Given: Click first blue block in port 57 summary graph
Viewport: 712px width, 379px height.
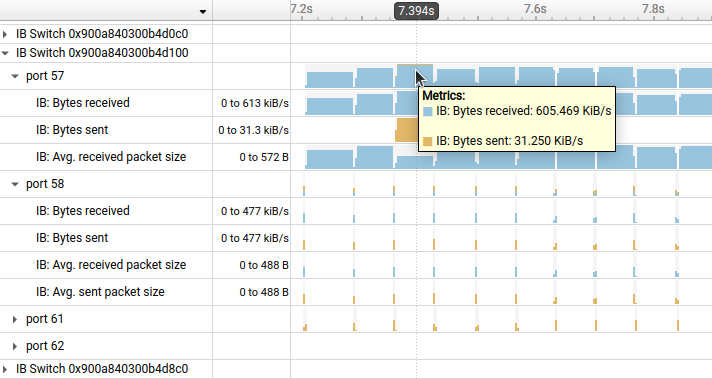Looking at the screenshot, I should tap(330, 79).
